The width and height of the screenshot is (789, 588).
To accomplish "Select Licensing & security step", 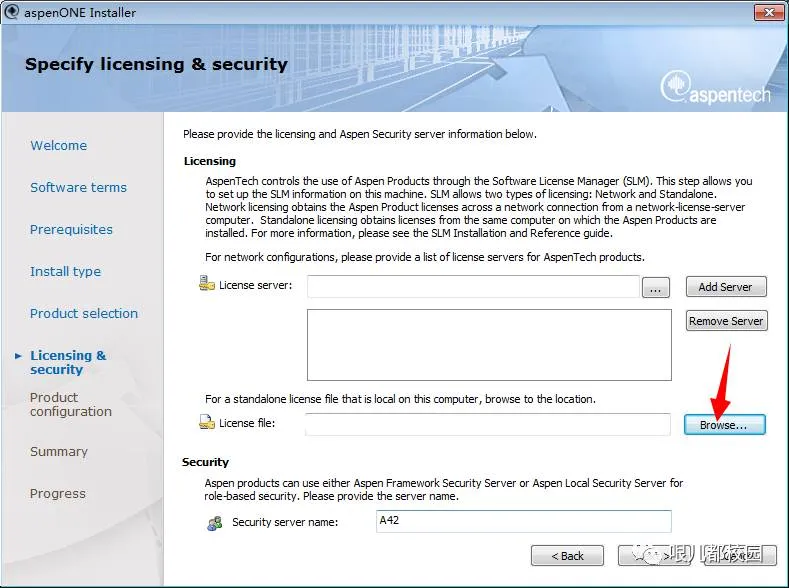I will tap(68, 362).
